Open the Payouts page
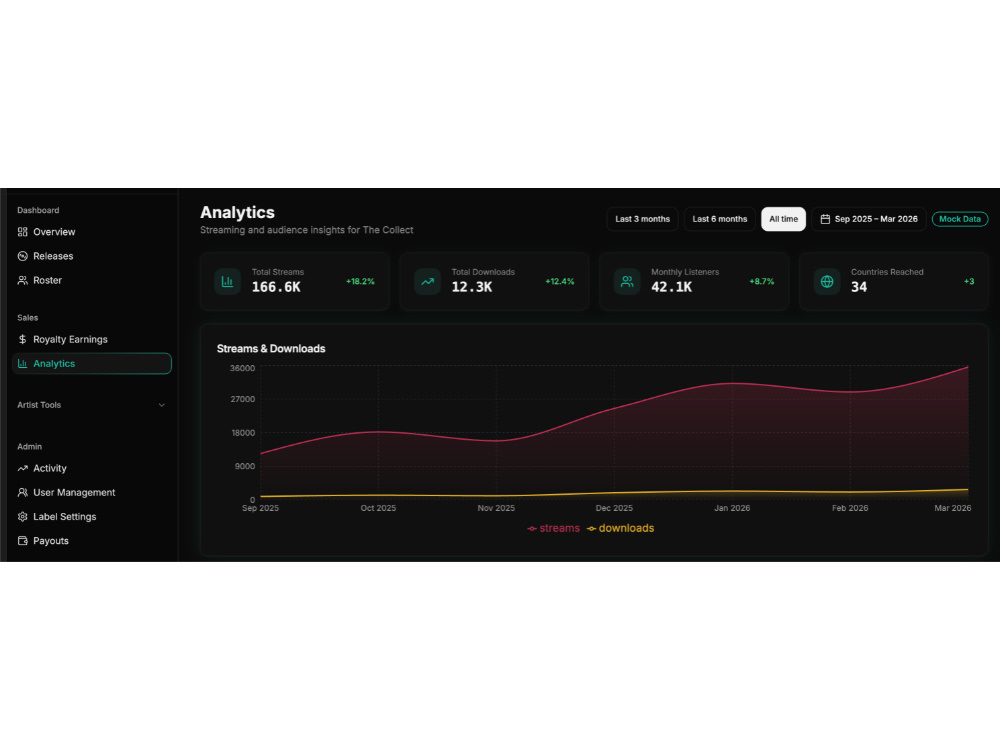 (x=91, y=541)
